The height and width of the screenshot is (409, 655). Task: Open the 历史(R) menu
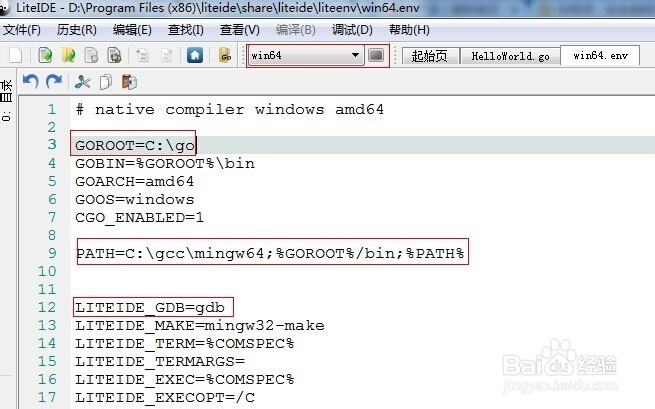tap(77, 30)
